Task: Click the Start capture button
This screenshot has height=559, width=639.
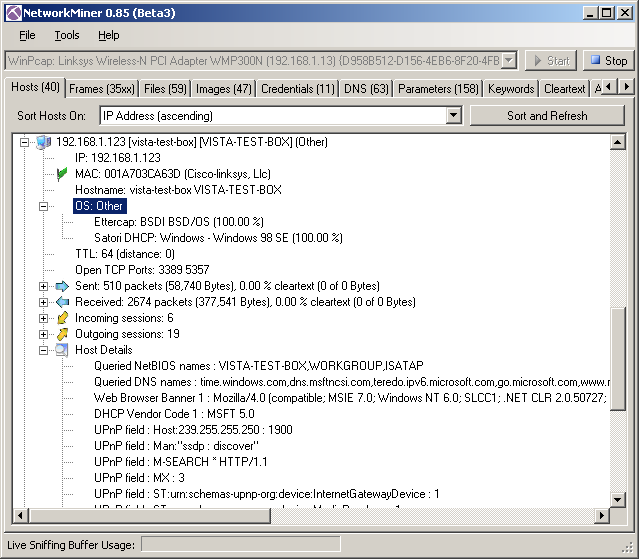Action: [551, 61]
